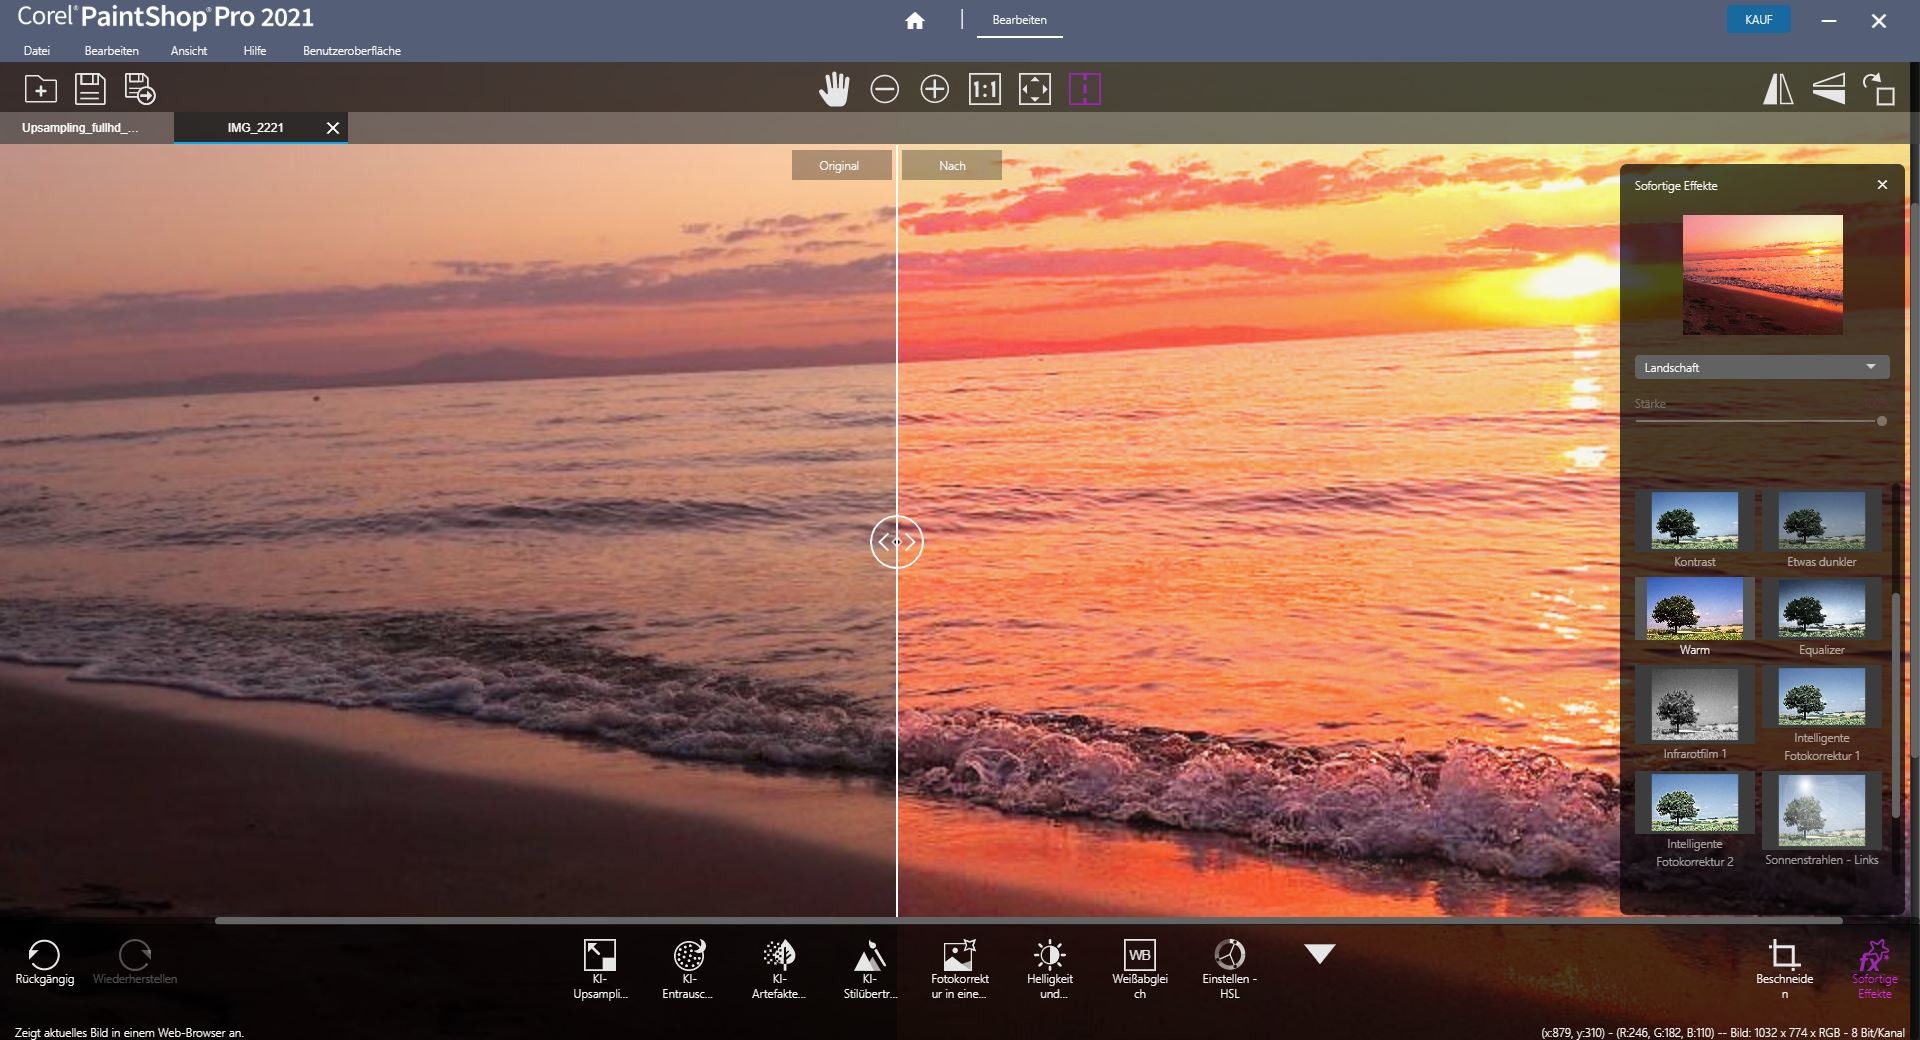Toggle the split before/after view

[x=1084, y=90]
